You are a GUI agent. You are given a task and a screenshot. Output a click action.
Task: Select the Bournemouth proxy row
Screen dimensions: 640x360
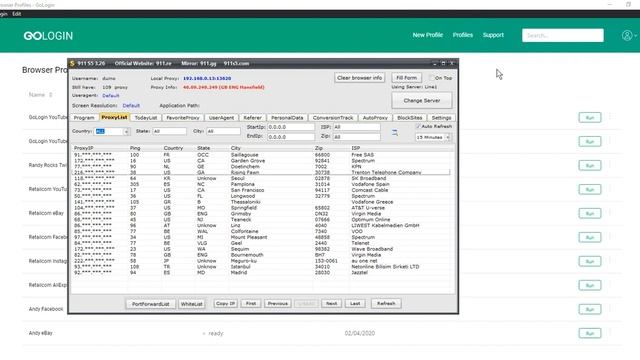coord(261,255)
